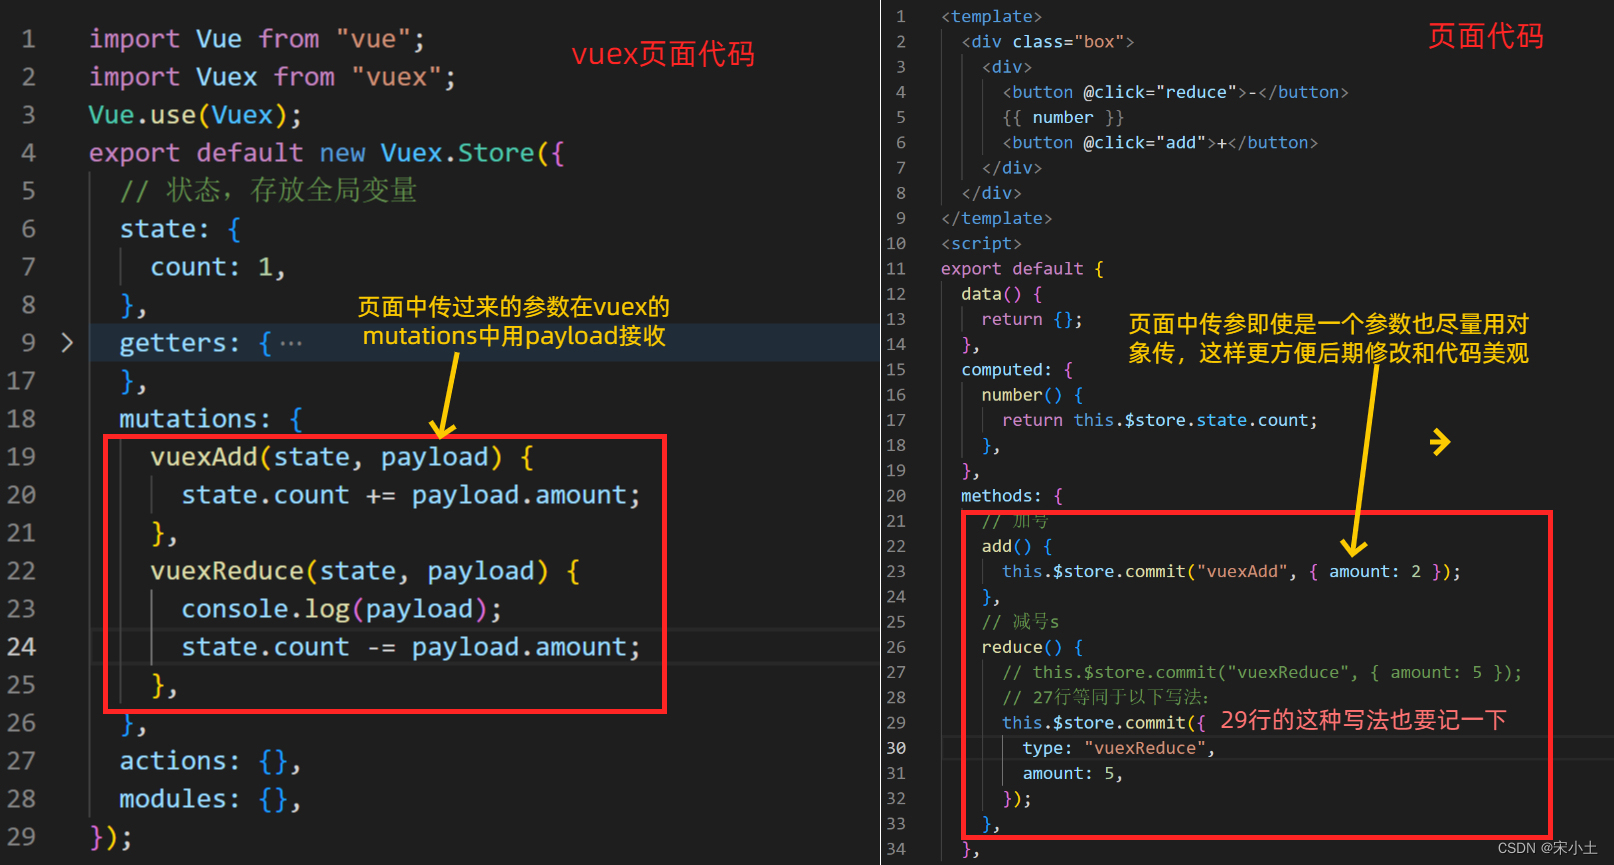
Task: Click the '</template>' closing tag
Action: (996, 219)
